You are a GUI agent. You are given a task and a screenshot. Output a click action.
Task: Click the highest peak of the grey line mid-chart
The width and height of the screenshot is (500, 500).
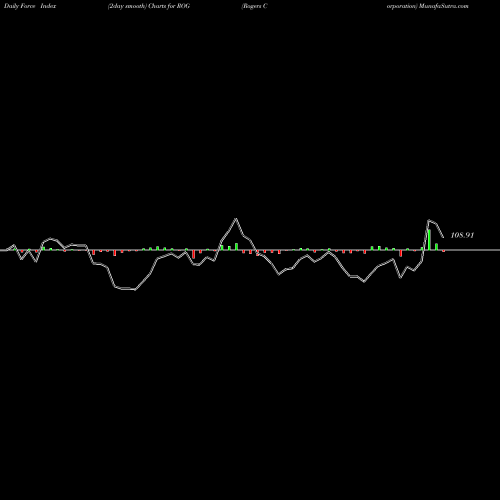236,219
